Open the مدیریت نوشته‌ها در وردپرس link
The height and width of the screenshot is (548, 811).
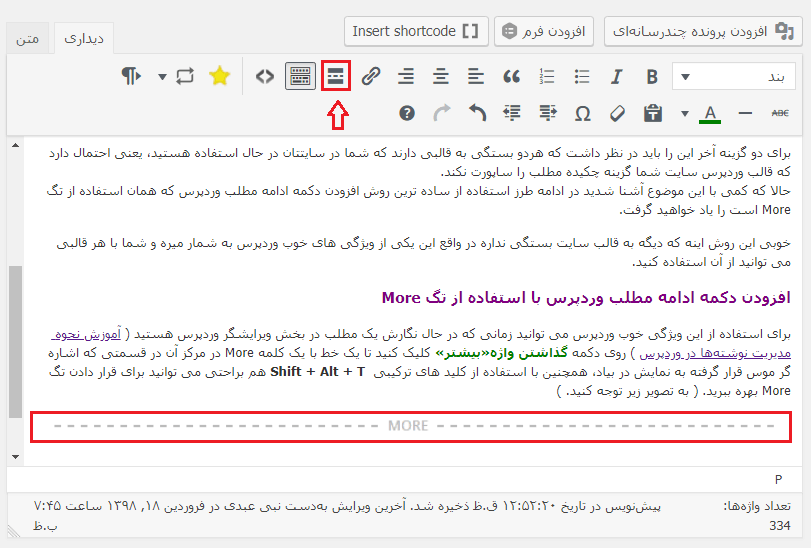(715, 354)
